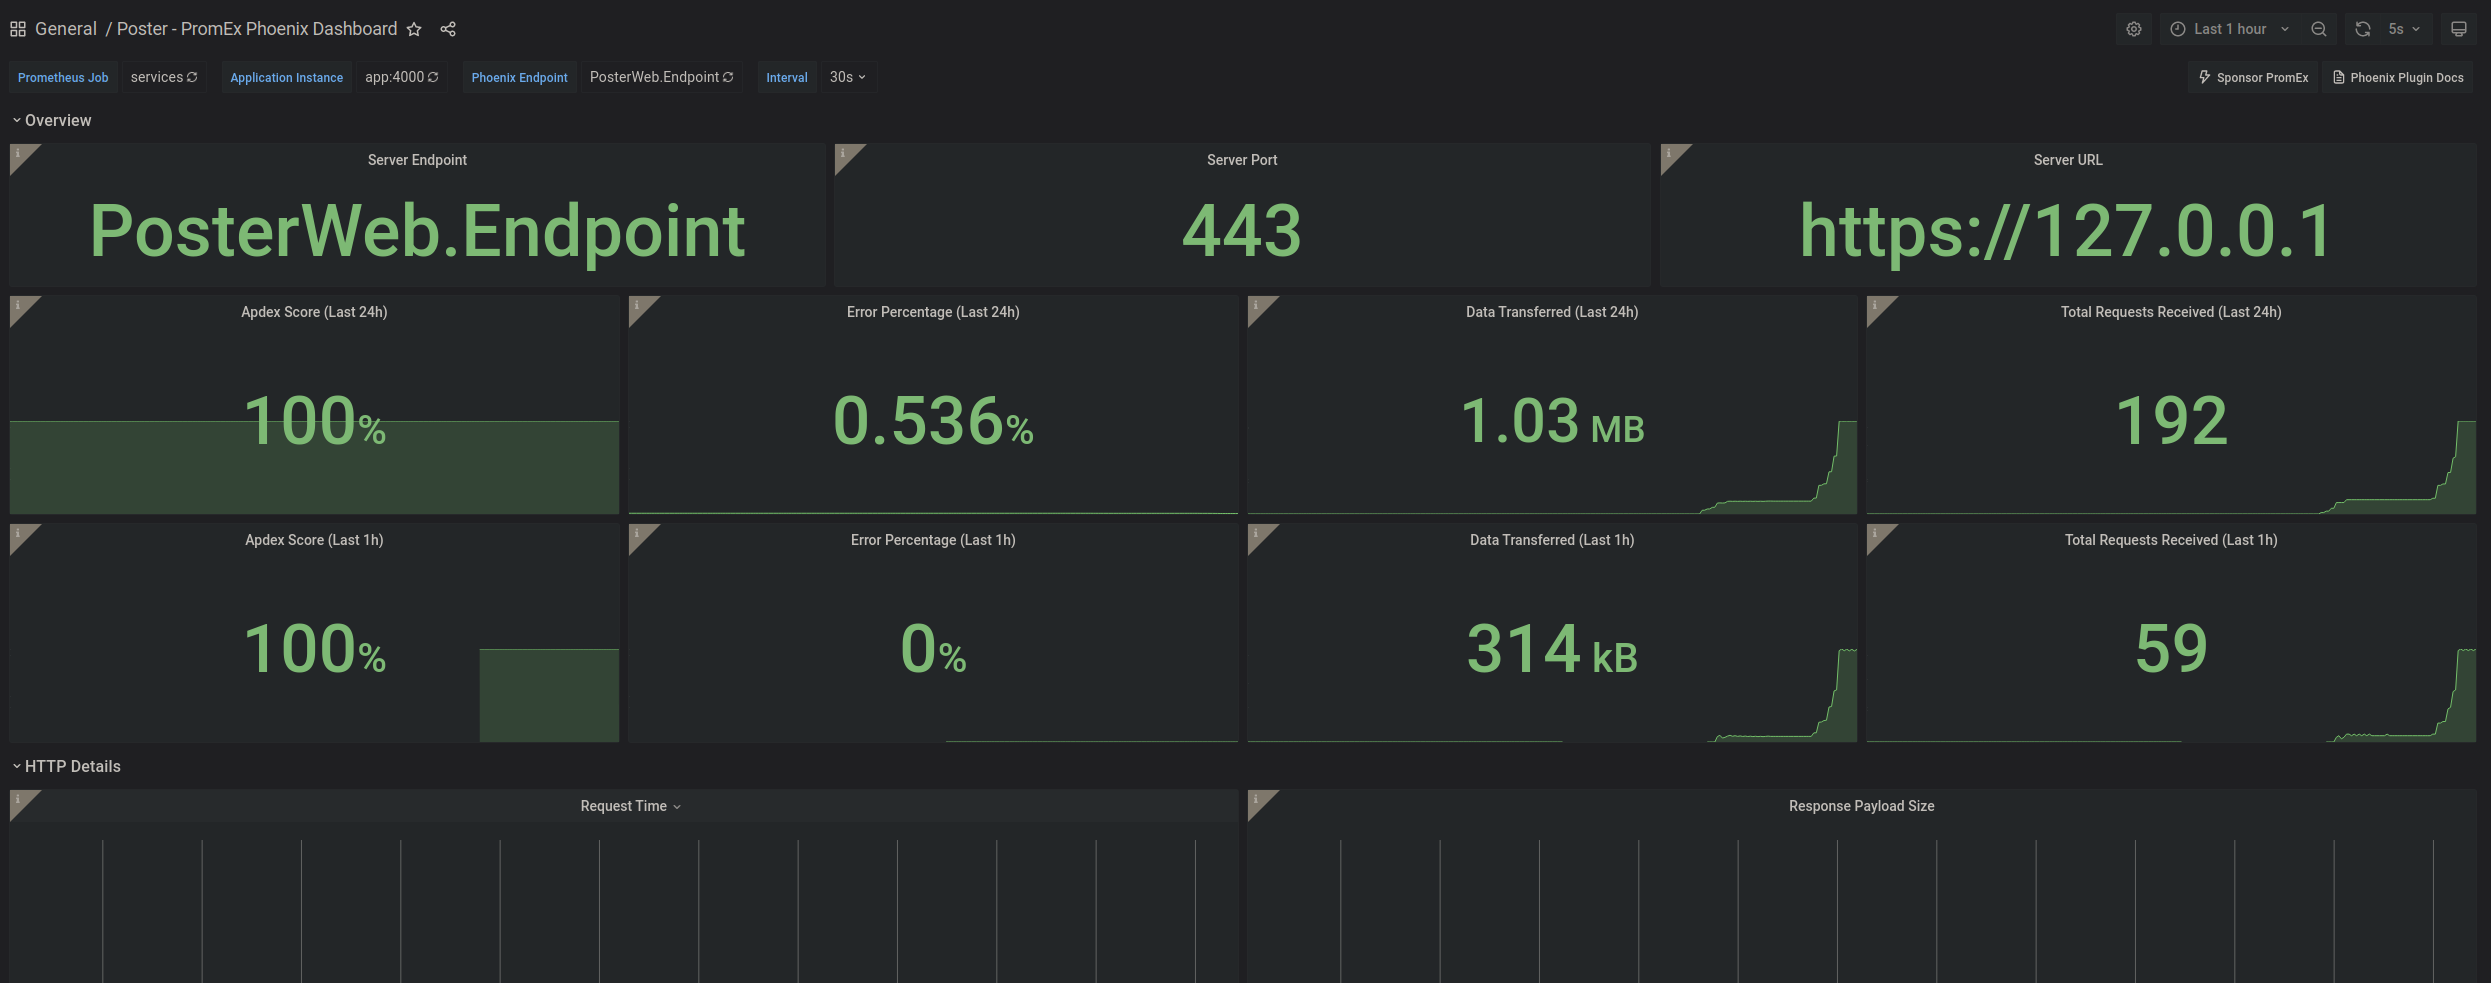Show info for Error Percentage (Last 24h)
Screen dimensions: 2491x983
click(x=638, y=305)
